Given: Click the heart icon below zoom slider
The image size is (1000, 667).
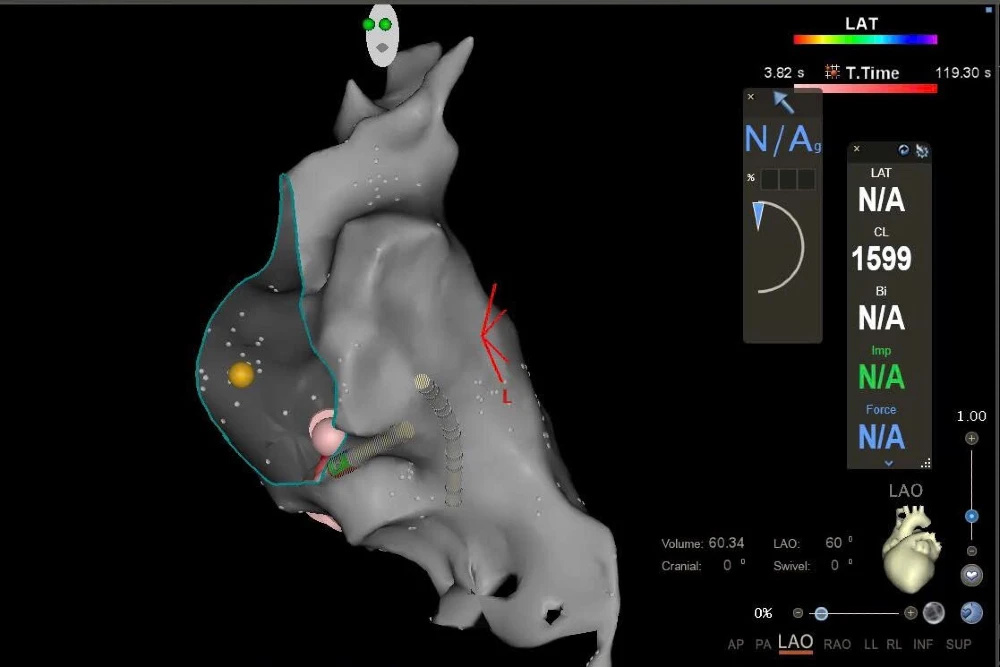Looking at the screenshot, I should point(971,576).
